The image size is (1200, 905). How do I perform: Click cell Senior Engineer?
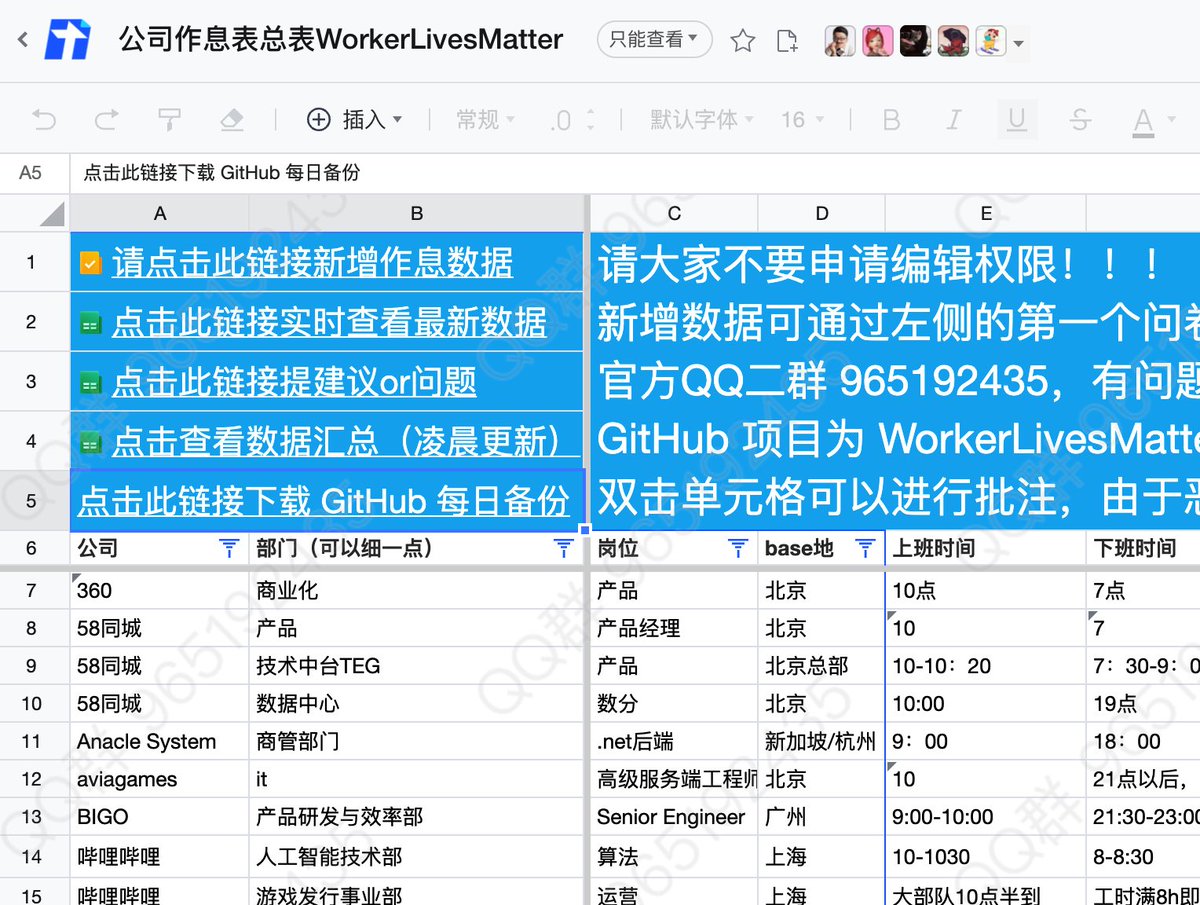674,817
